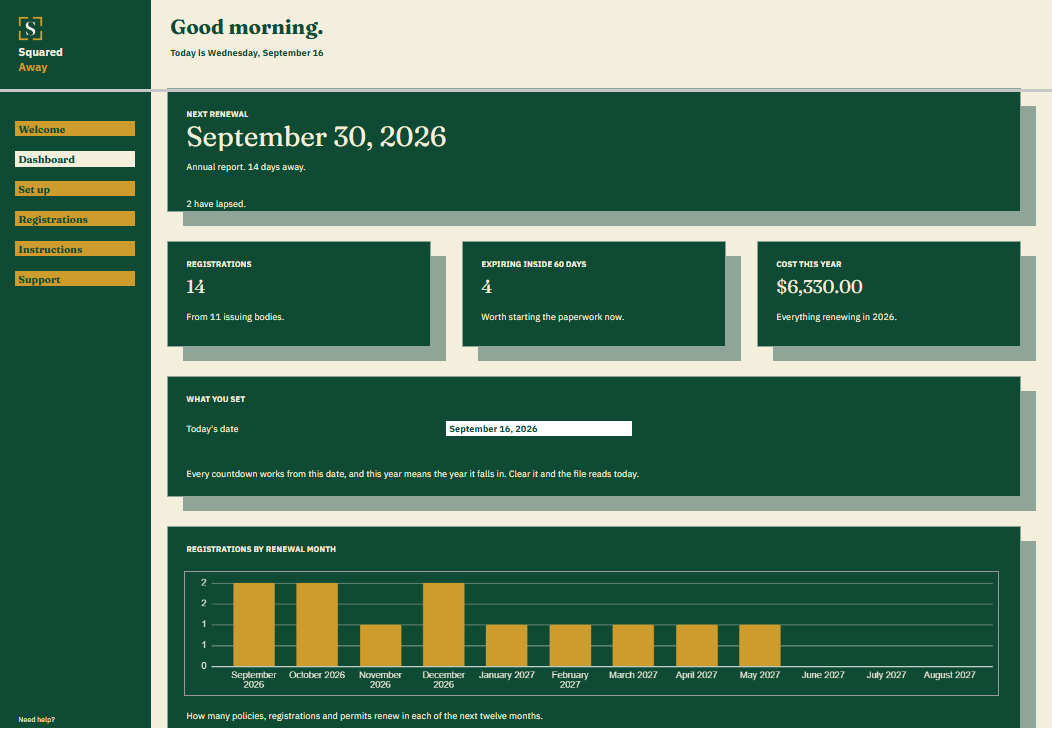Click the 'Annual report. 14 days away.' text
This screenshot has width=1052, height=729.
coord(246,167)
